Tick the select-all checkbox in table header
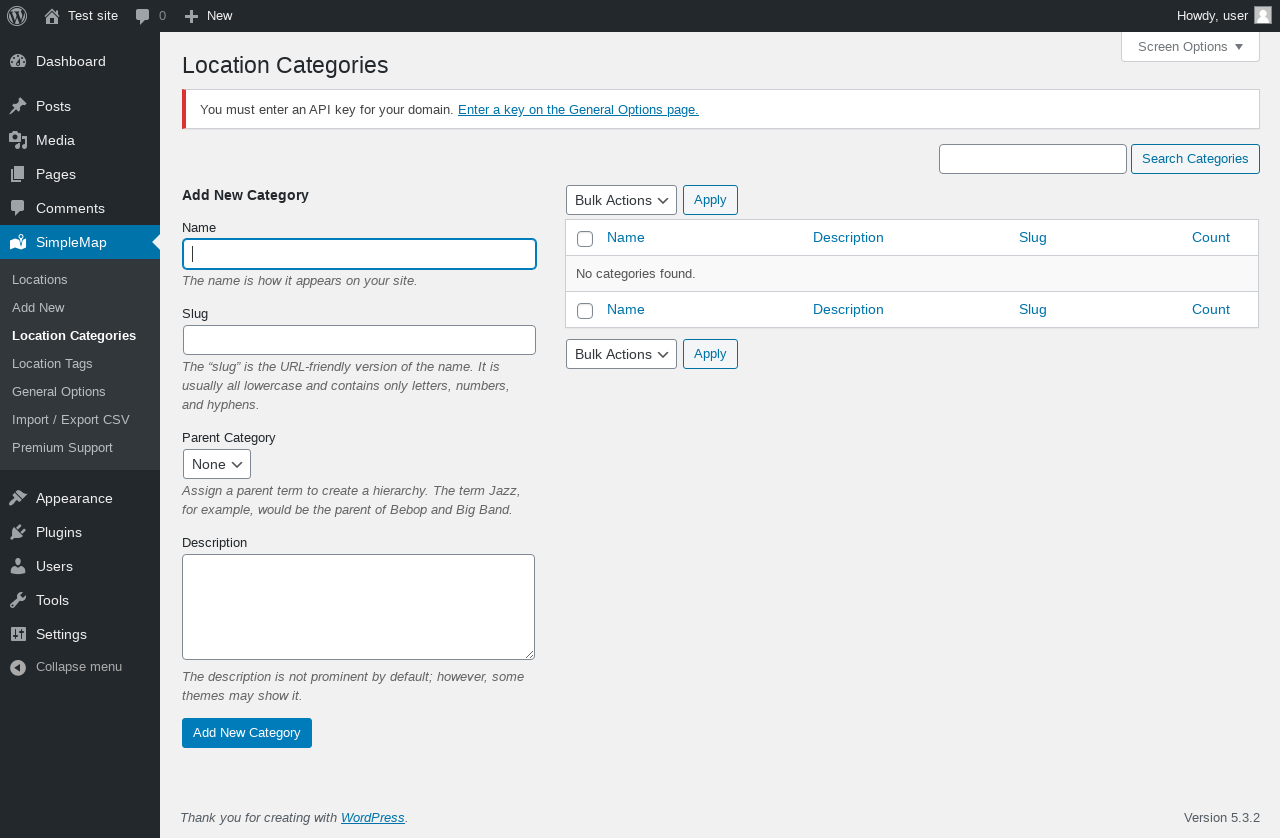 585,239
